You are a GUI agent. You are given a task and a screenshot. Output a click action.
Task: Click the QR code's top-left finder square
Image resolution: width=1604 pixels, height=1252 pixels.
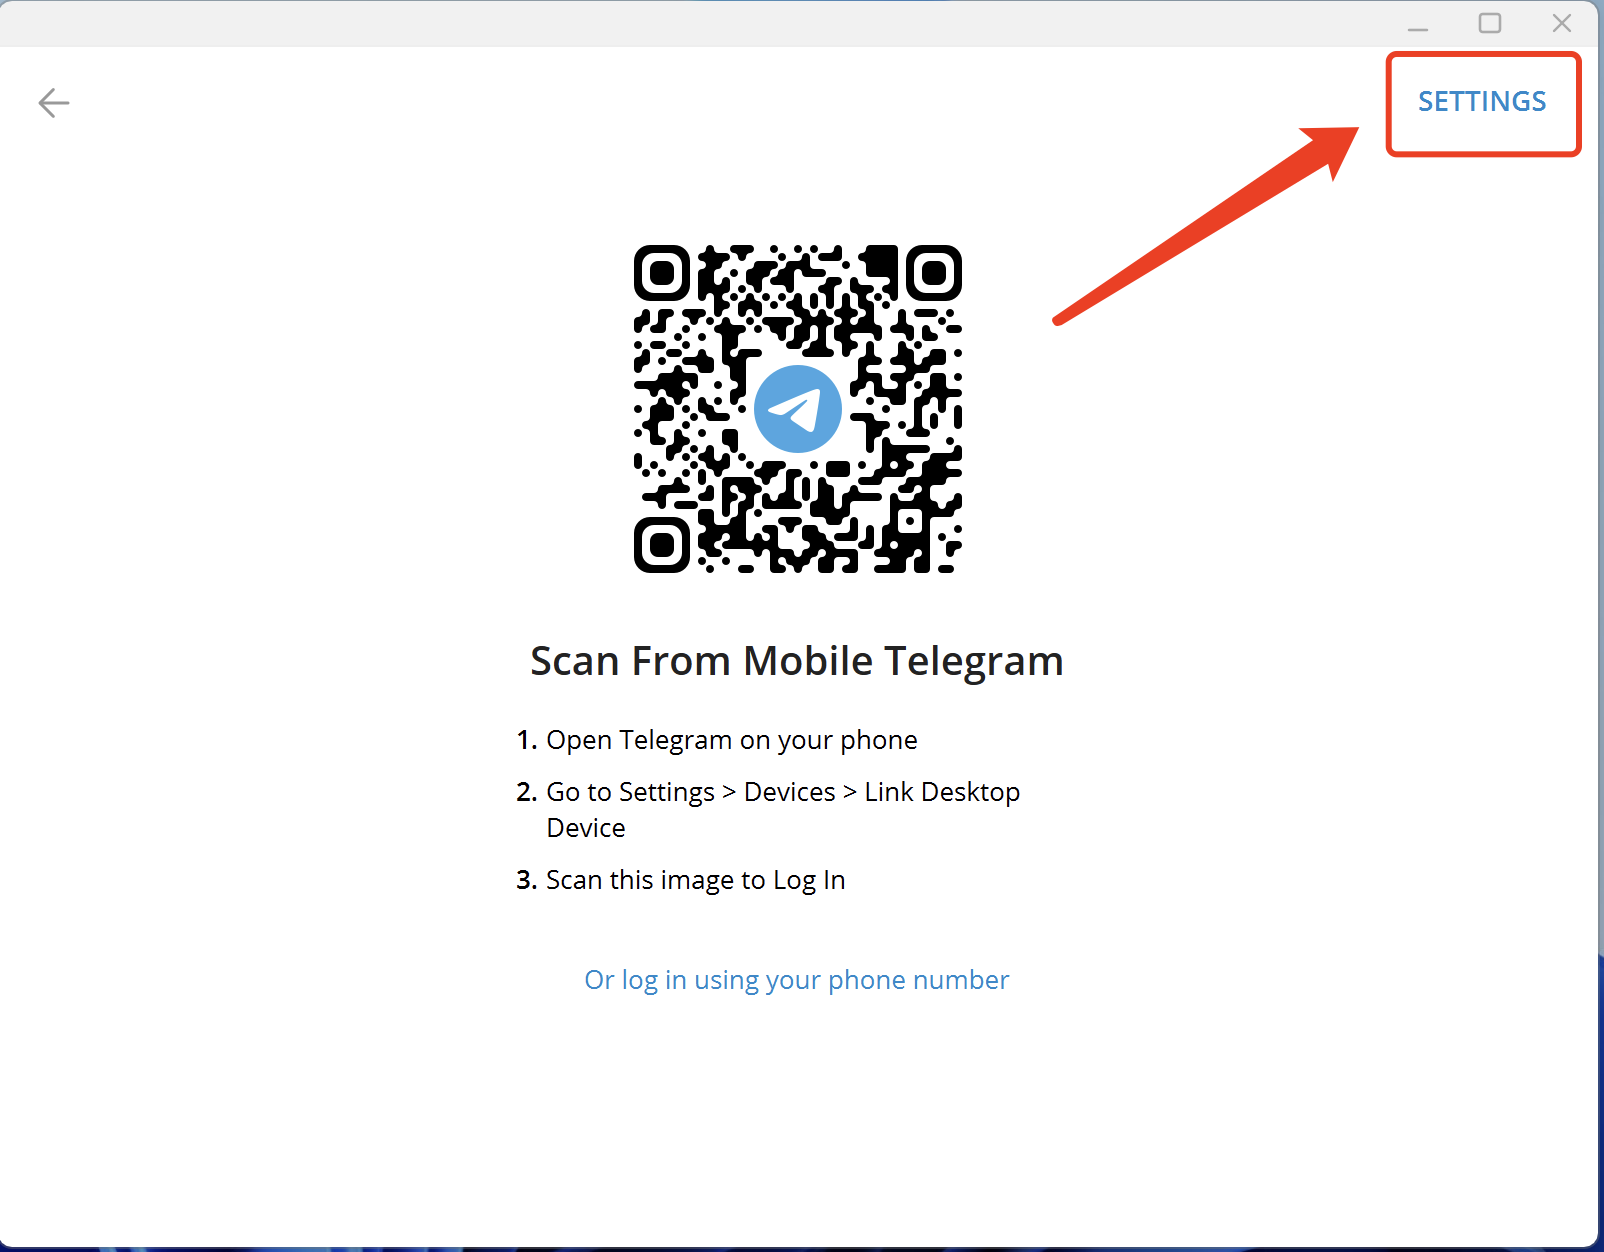coord(662,273)
